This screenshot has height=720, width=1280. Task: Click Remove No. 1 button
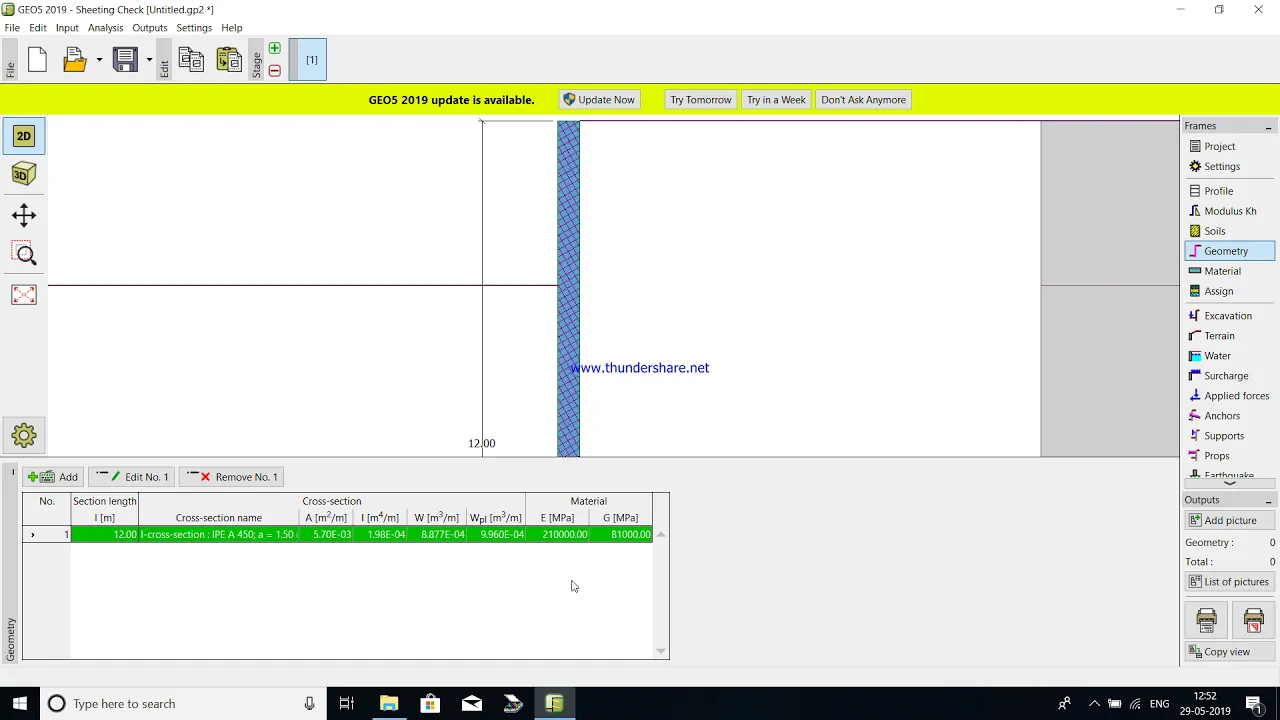[x=232, y=477]
